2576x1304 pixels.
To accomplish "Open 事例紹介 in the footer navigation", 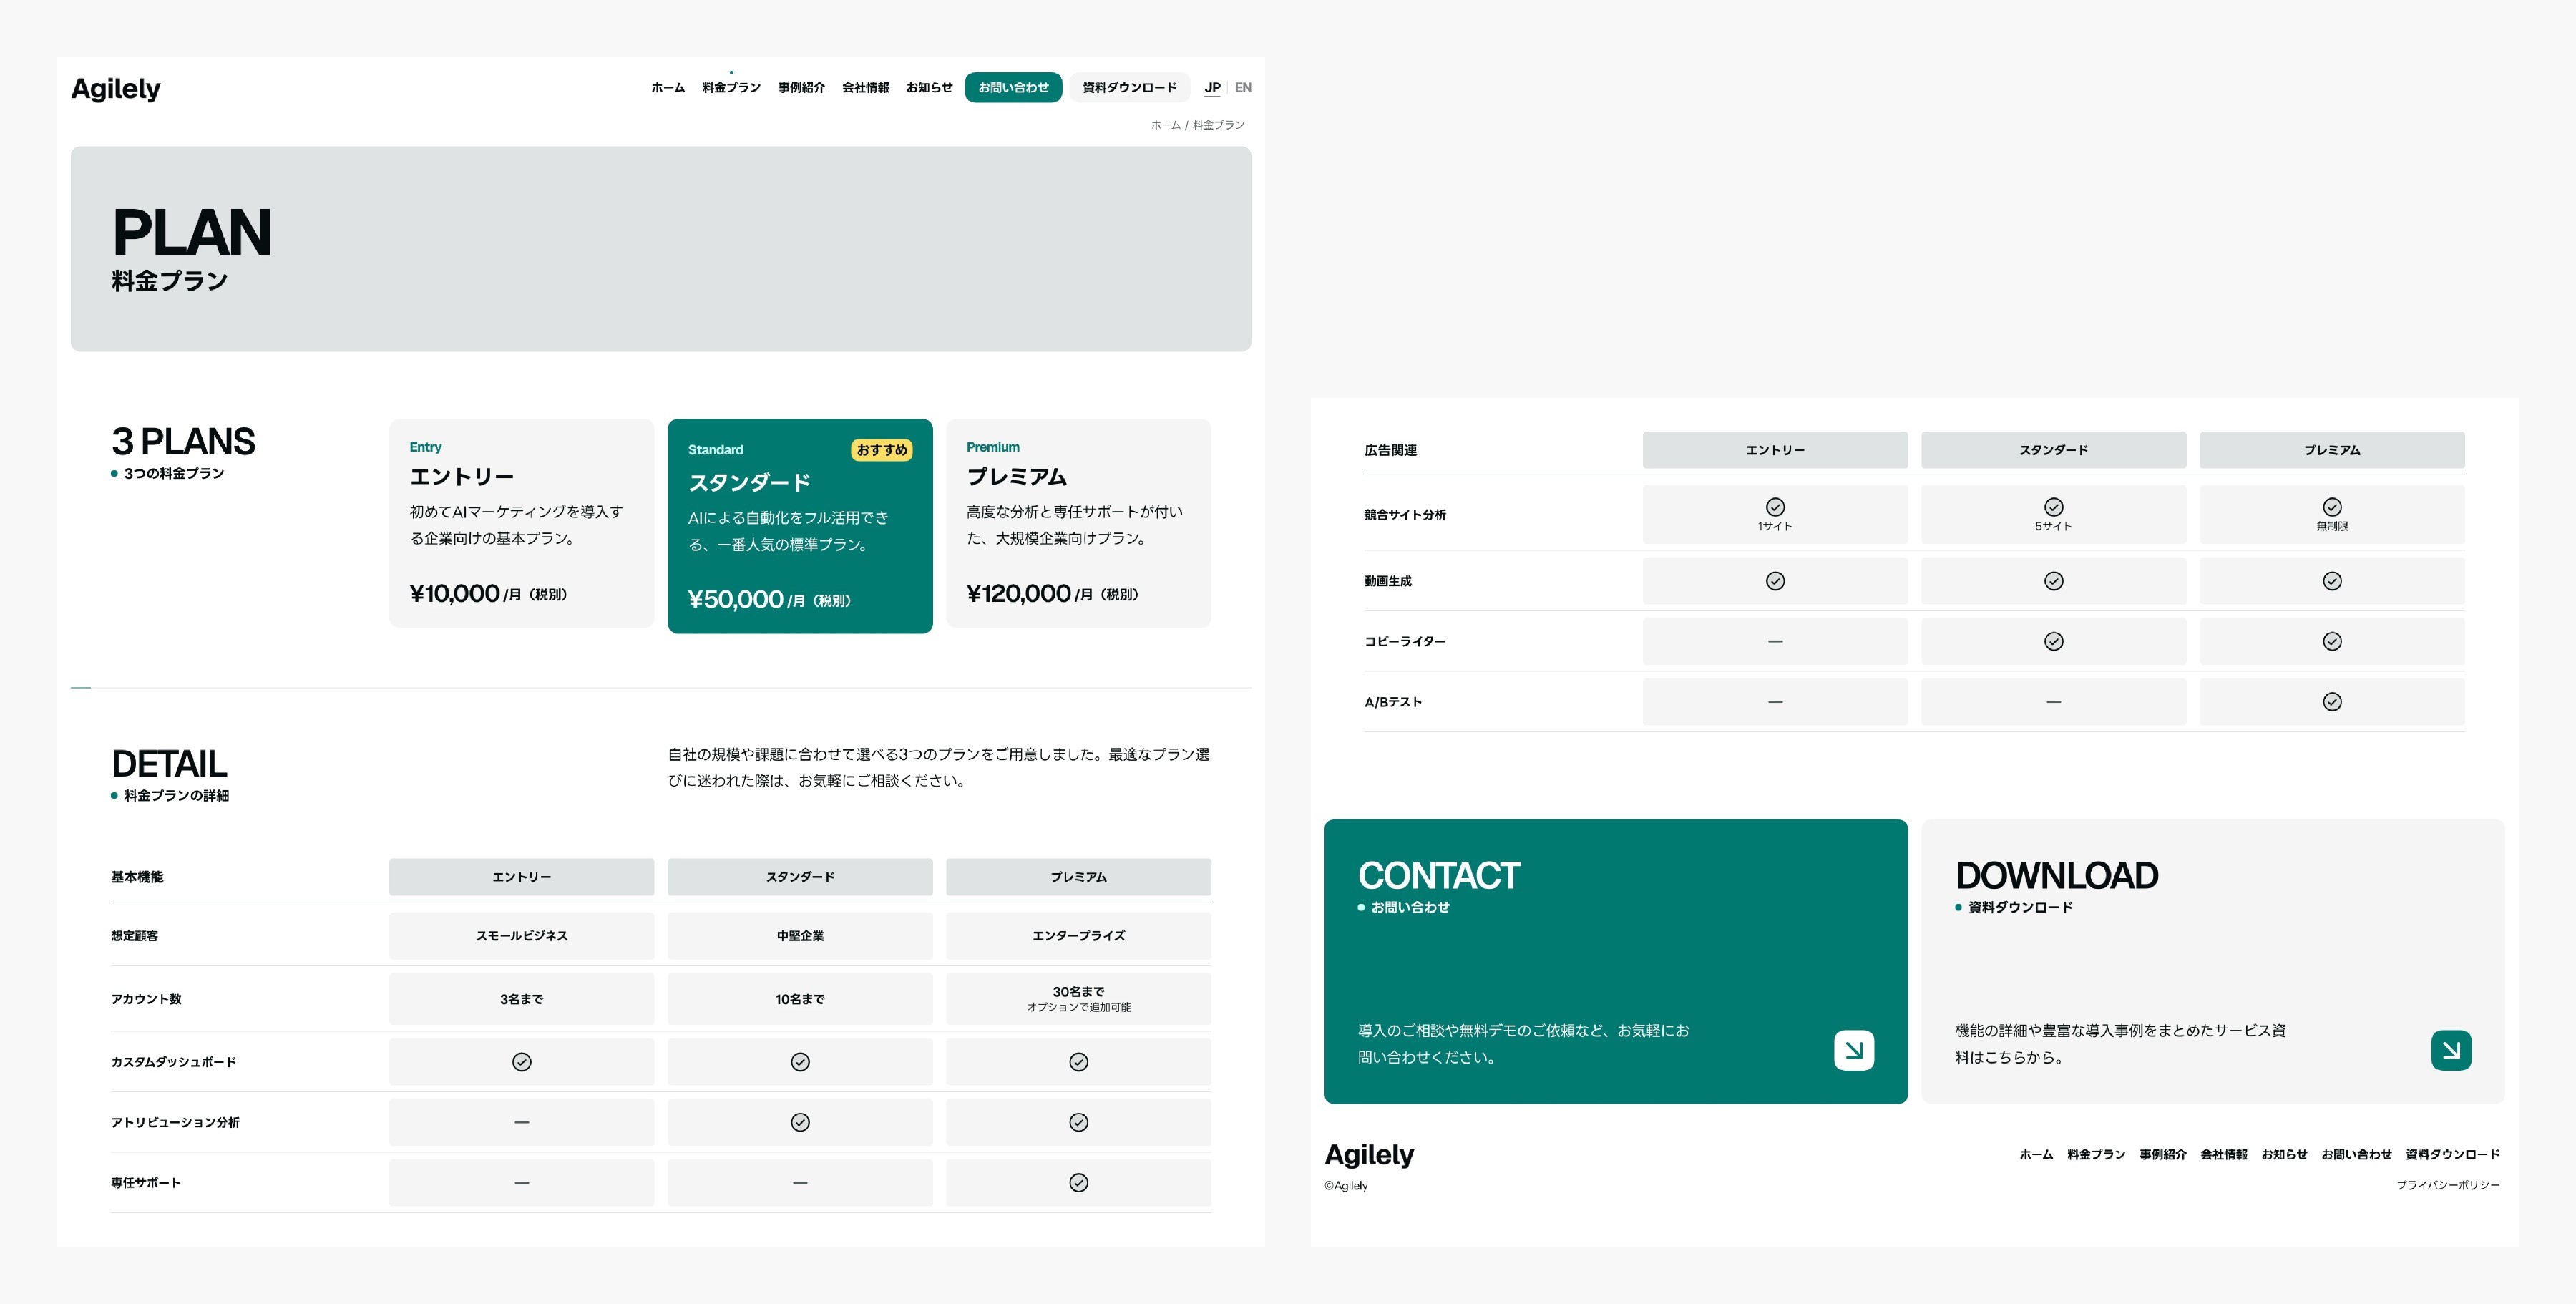I will point(2162,1155).
